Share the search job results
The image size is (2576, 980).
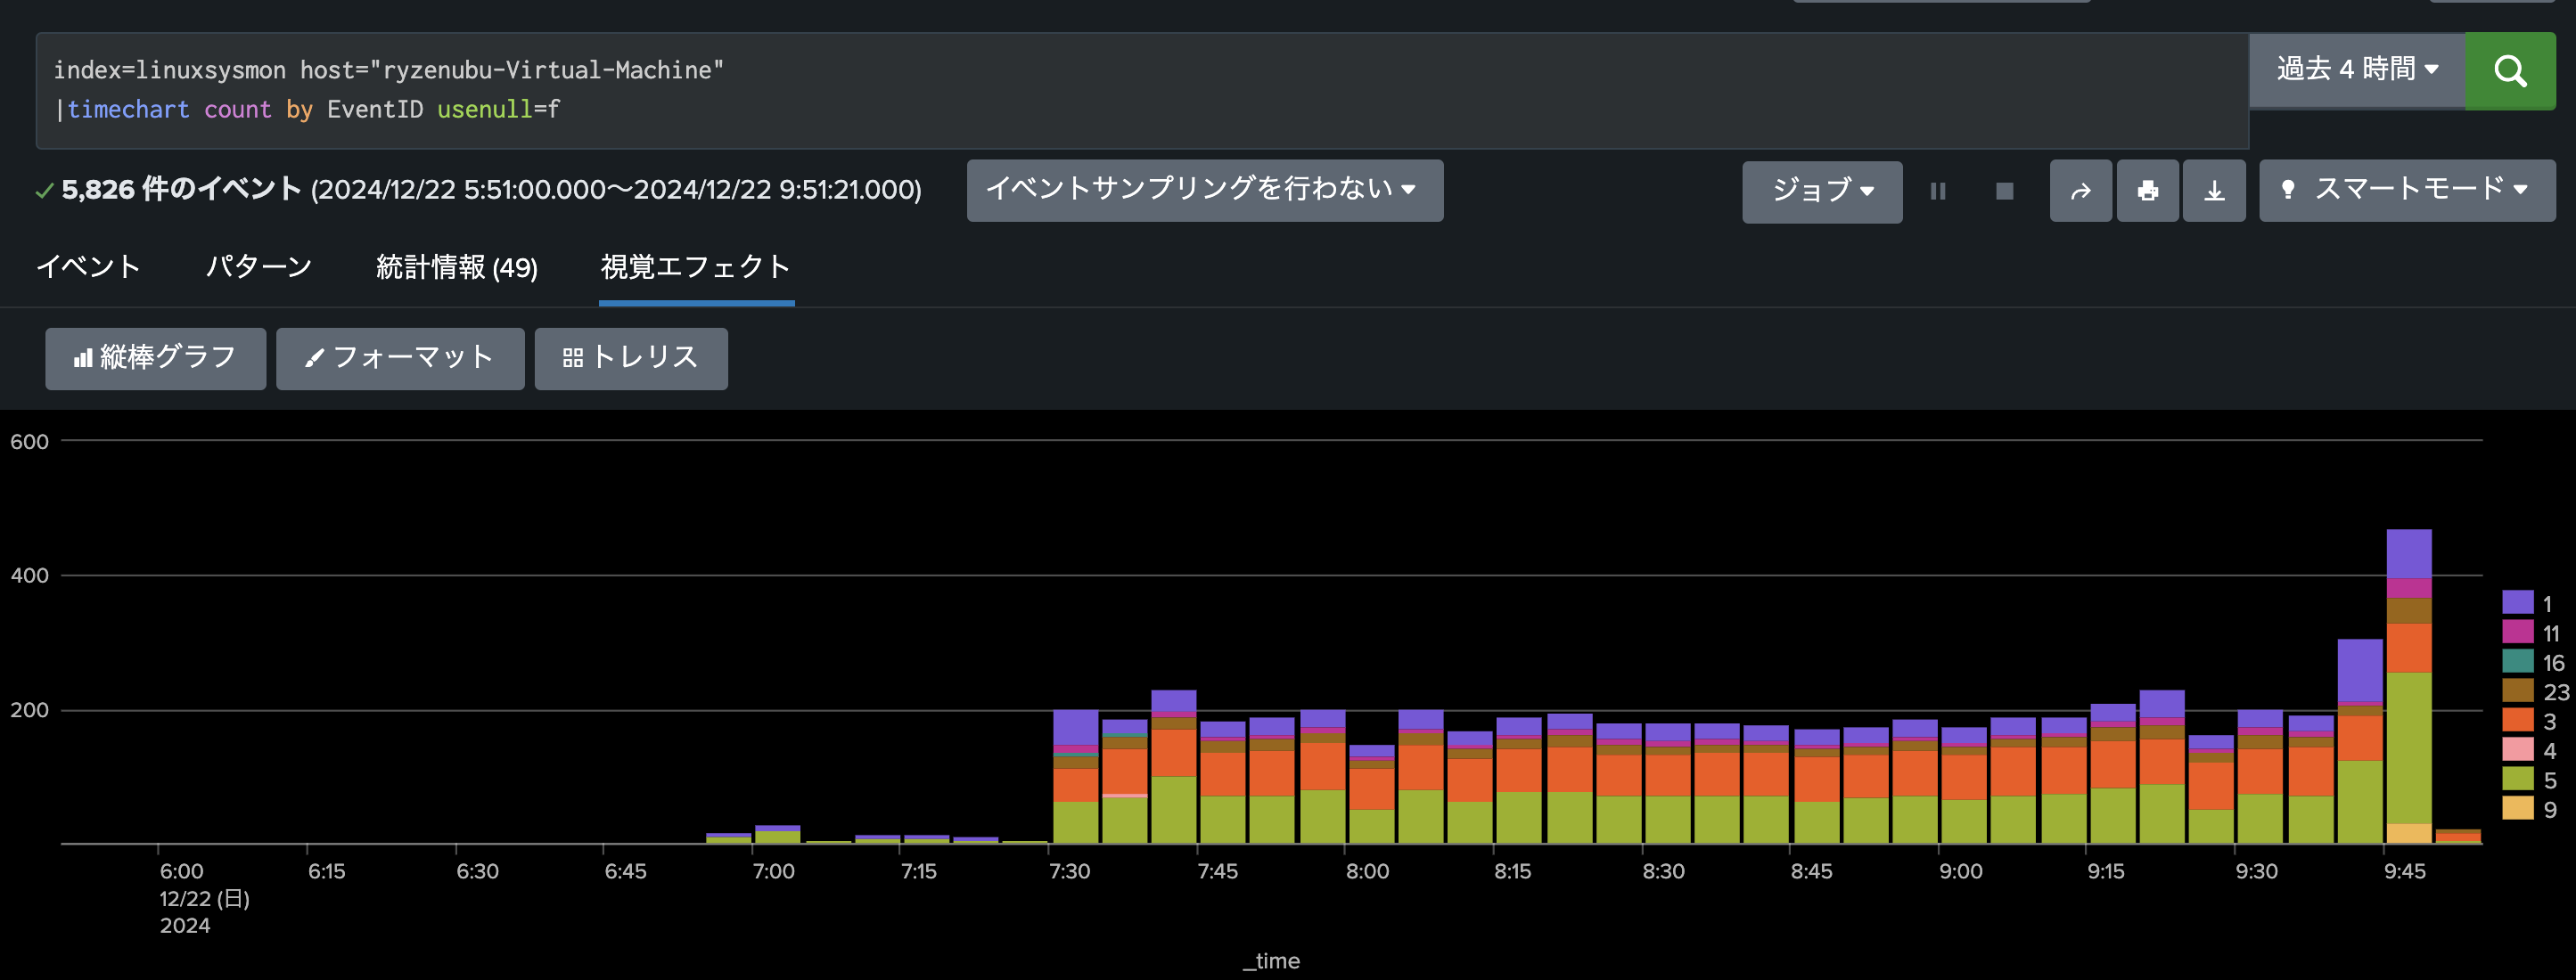click(x=2080, y=191)
